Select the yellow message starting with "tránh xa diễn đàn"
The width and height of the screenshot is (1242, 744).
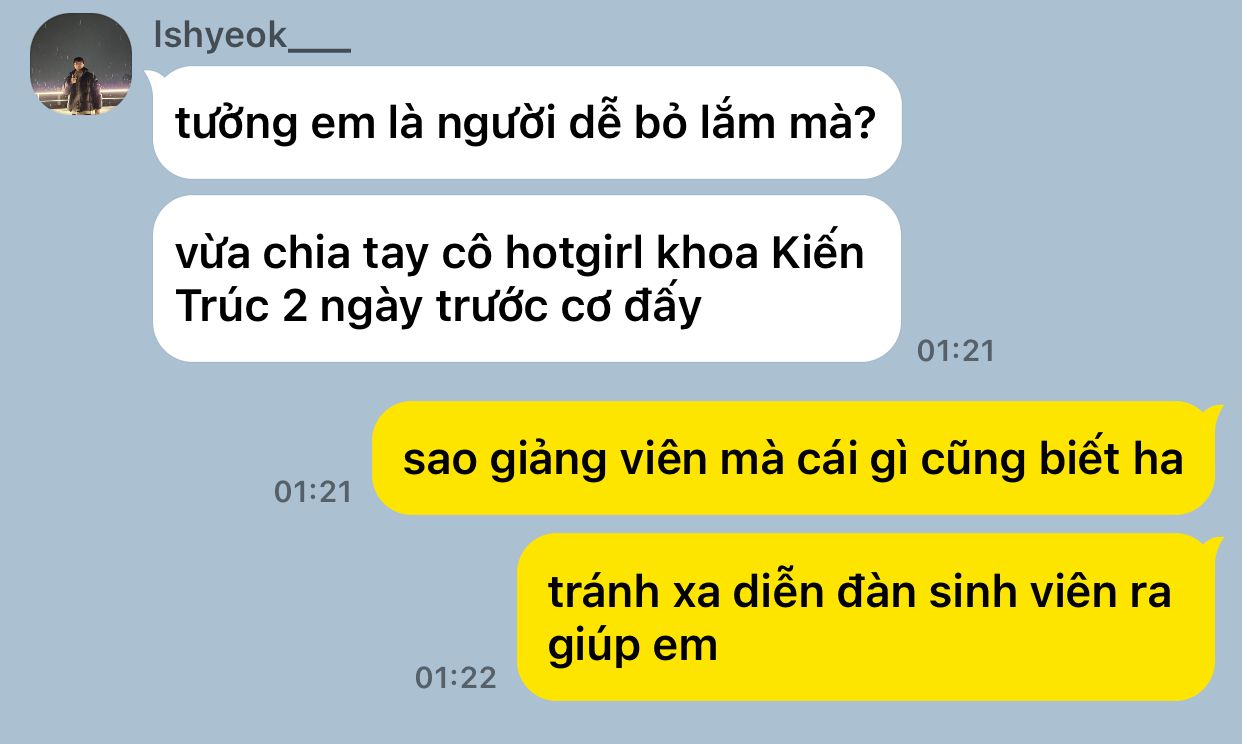(867, 618)
